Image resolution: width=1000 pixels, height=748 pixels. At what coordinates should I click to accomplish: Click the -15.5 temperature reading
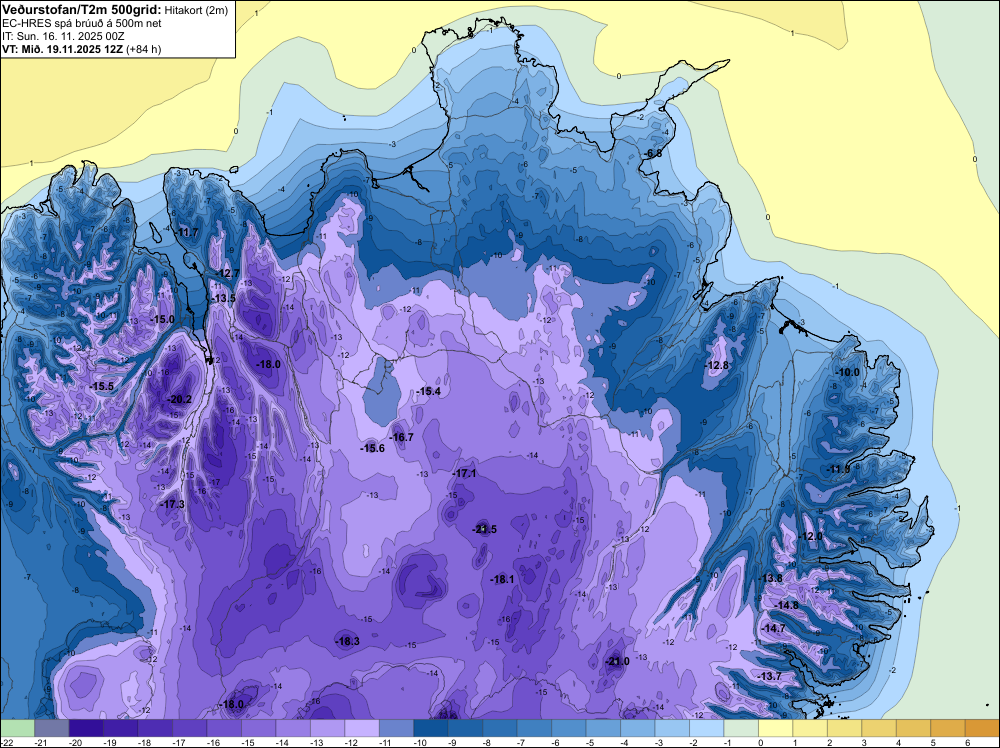(x=101, y=386)
